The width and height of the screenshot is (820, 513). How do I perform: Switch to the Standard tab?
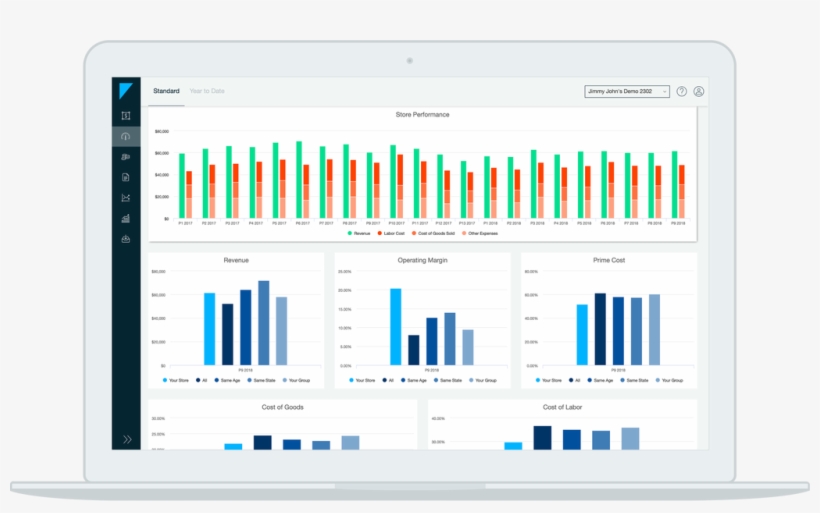click(x=166, y=91)
